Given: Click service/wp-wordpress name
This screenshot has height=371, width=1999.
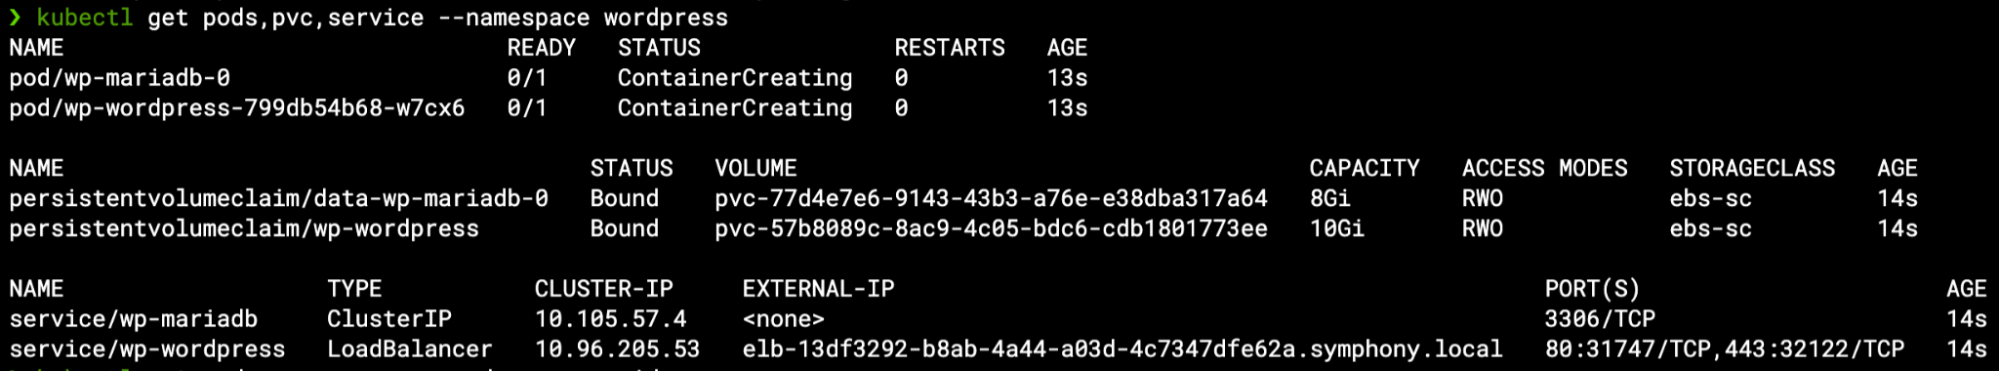Looking at the screenshot, I should [147, 349].
